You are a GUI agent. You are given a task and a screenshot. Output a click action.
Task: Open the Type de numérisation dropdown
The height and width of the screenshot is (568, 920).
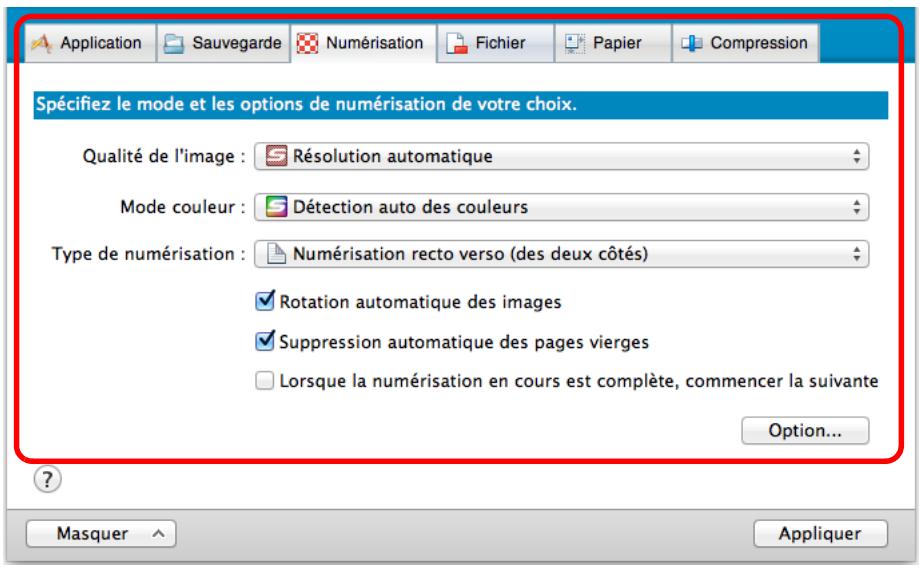[562, 255]
